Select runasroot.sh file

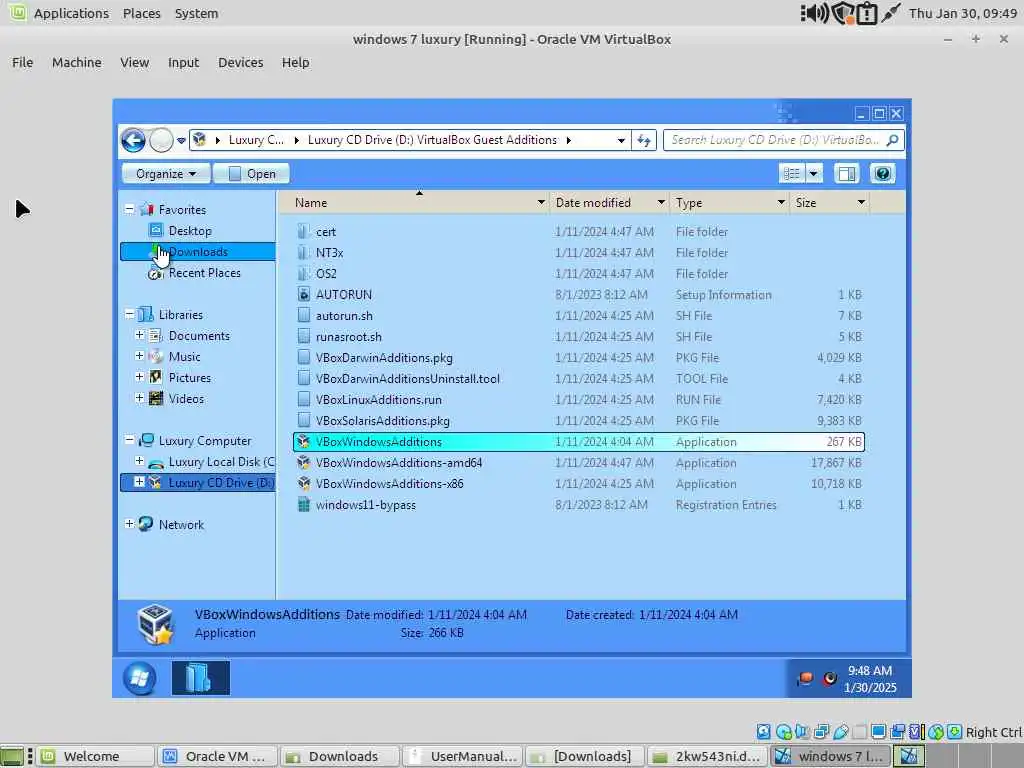[349, 336]
